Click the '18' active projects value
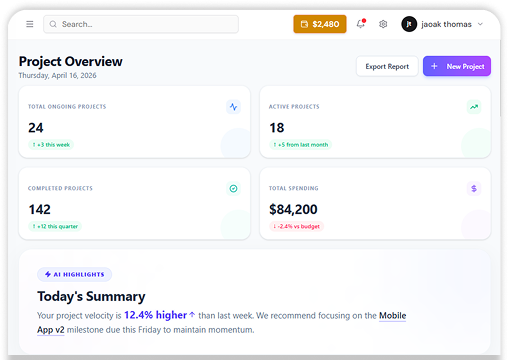Image resolution: width=509 pixels, height=360 pixels. [277, 128]
